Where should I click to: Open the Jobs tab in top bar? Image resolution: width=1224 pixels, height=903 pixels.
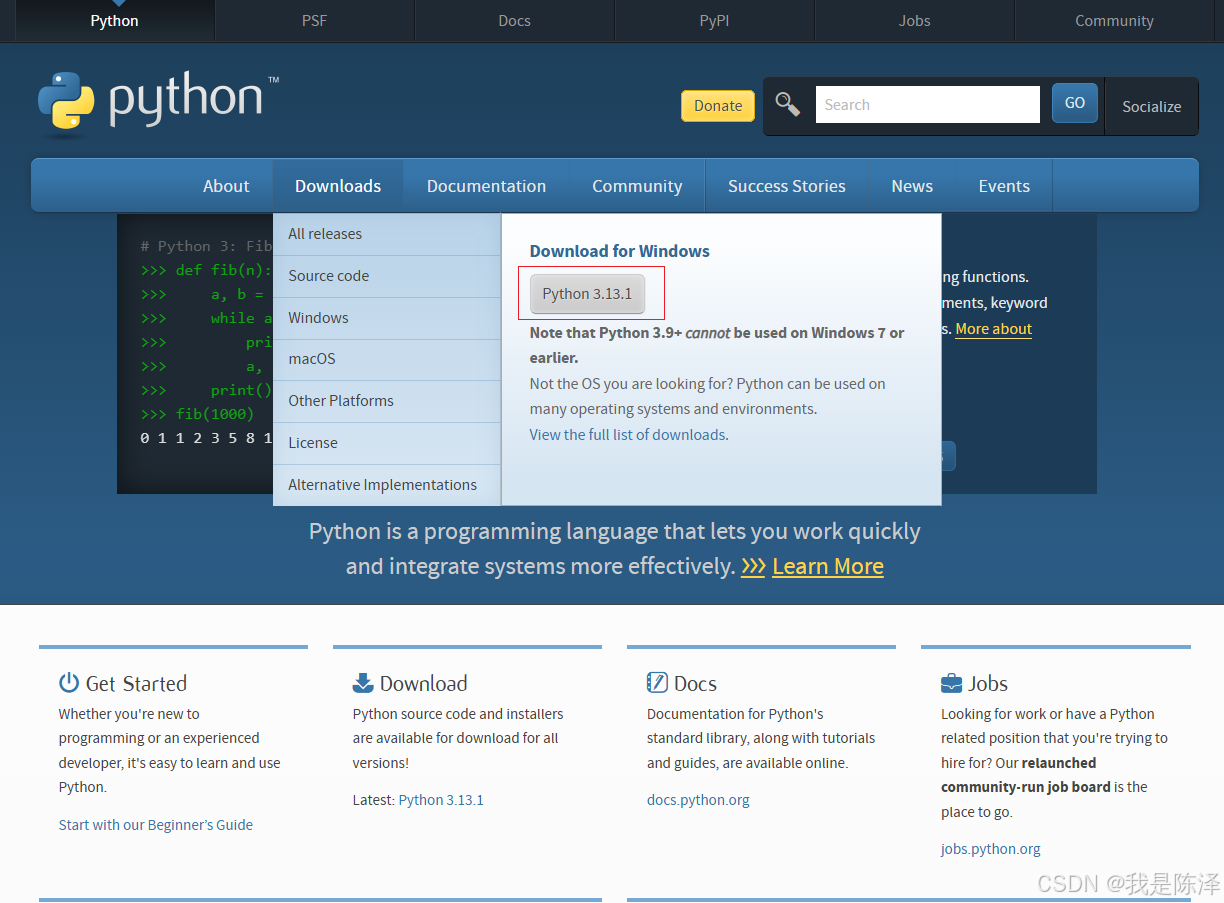point(915,21)
